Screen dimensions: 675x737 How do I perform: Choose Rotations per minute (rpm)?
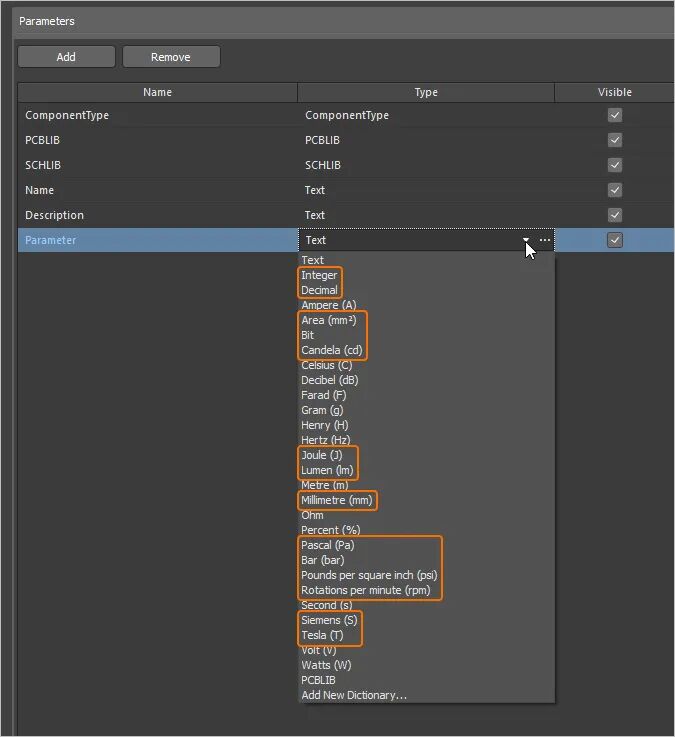[366, 590]
